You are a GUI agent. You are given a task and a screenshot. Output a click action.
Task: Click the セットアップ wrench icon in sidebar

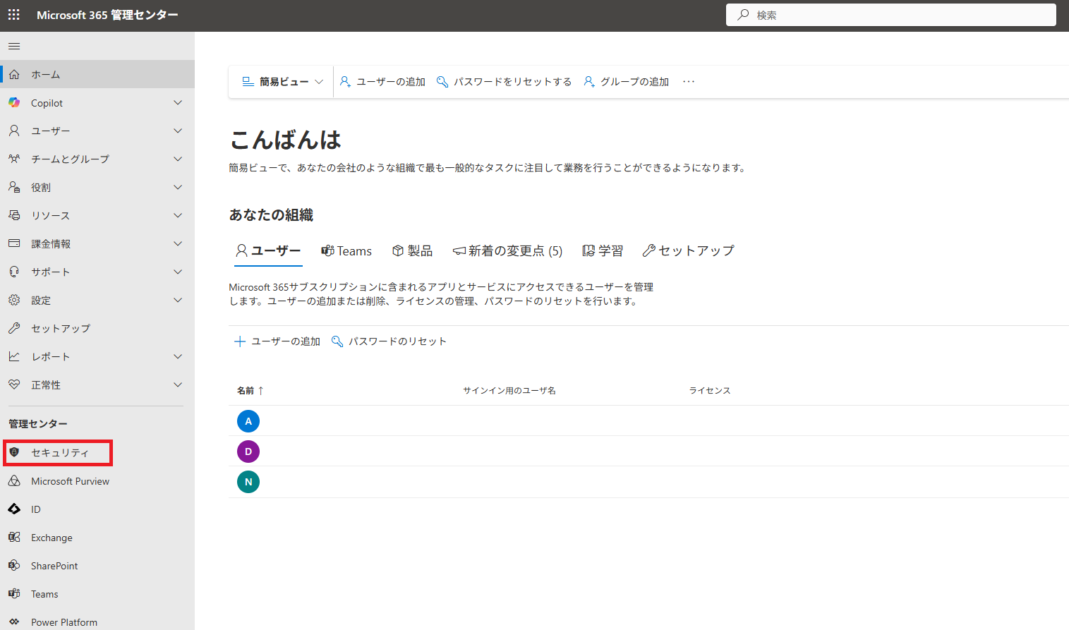(x=14, y=329)
